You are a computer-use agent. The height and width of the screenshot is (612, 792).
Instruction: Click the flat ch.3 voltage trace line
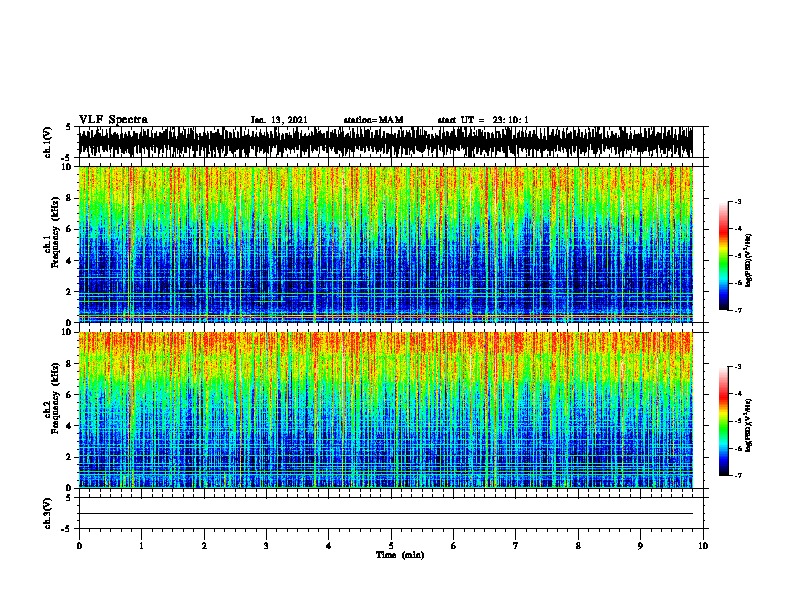[x=385, y=514]
